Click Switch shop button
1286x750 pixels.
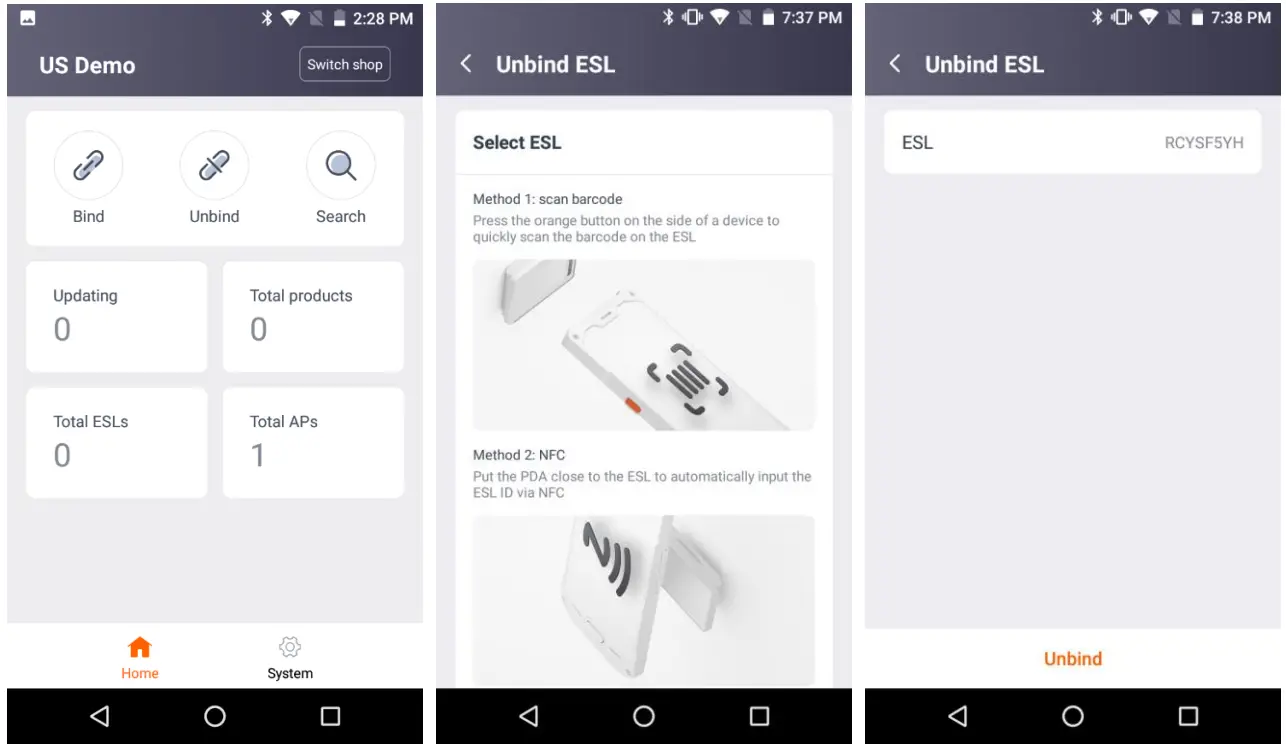pos(345,64)
